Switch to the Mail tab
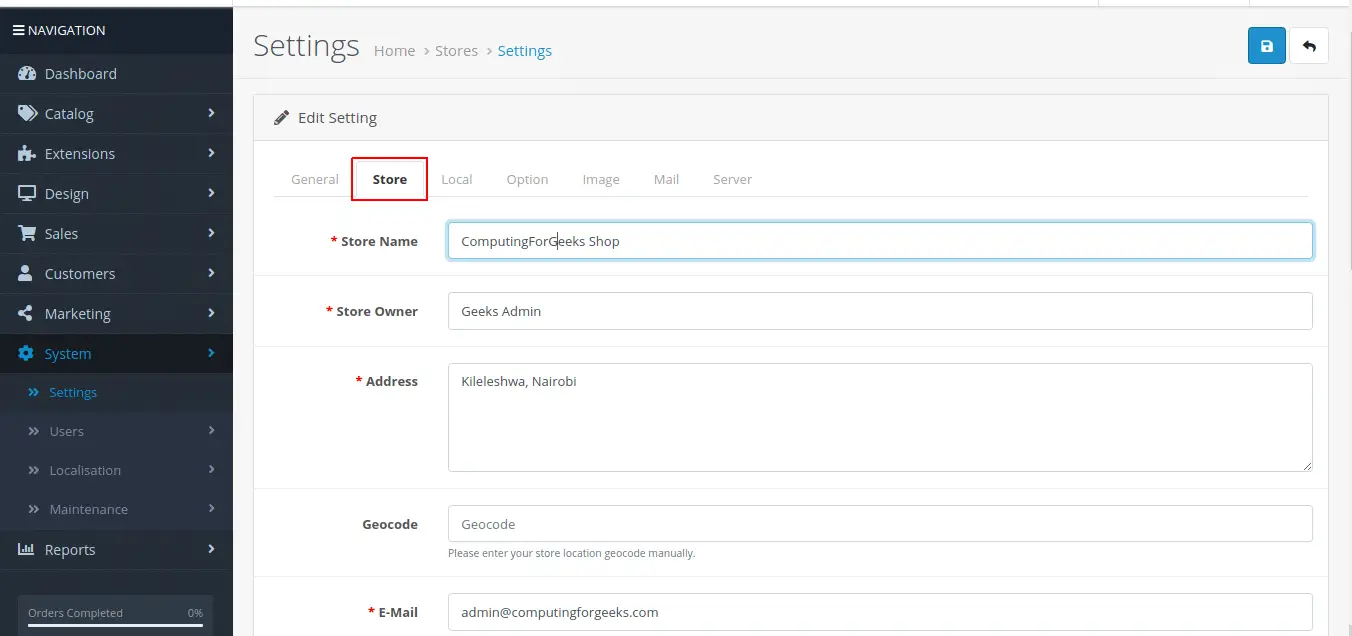Screen dimensions: 1352x636 point(666,179)
